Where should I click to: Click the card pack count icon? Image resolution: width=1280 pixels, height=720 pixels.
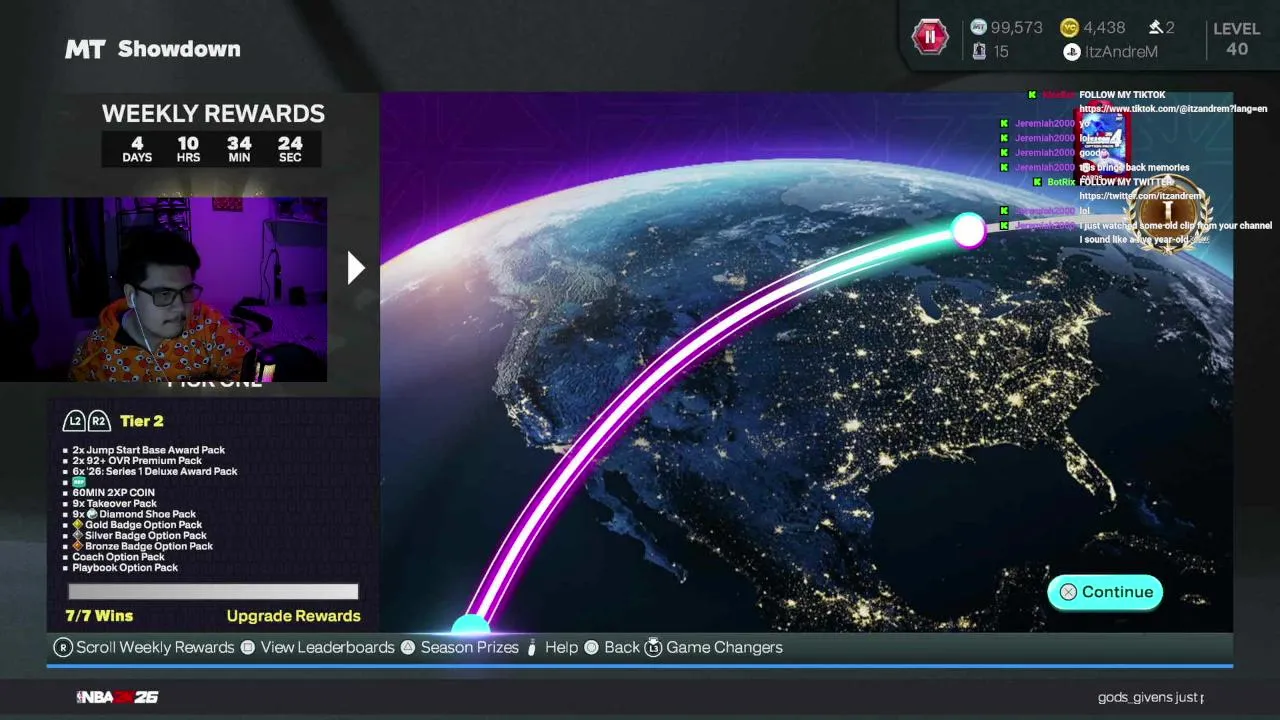point(979,51)
